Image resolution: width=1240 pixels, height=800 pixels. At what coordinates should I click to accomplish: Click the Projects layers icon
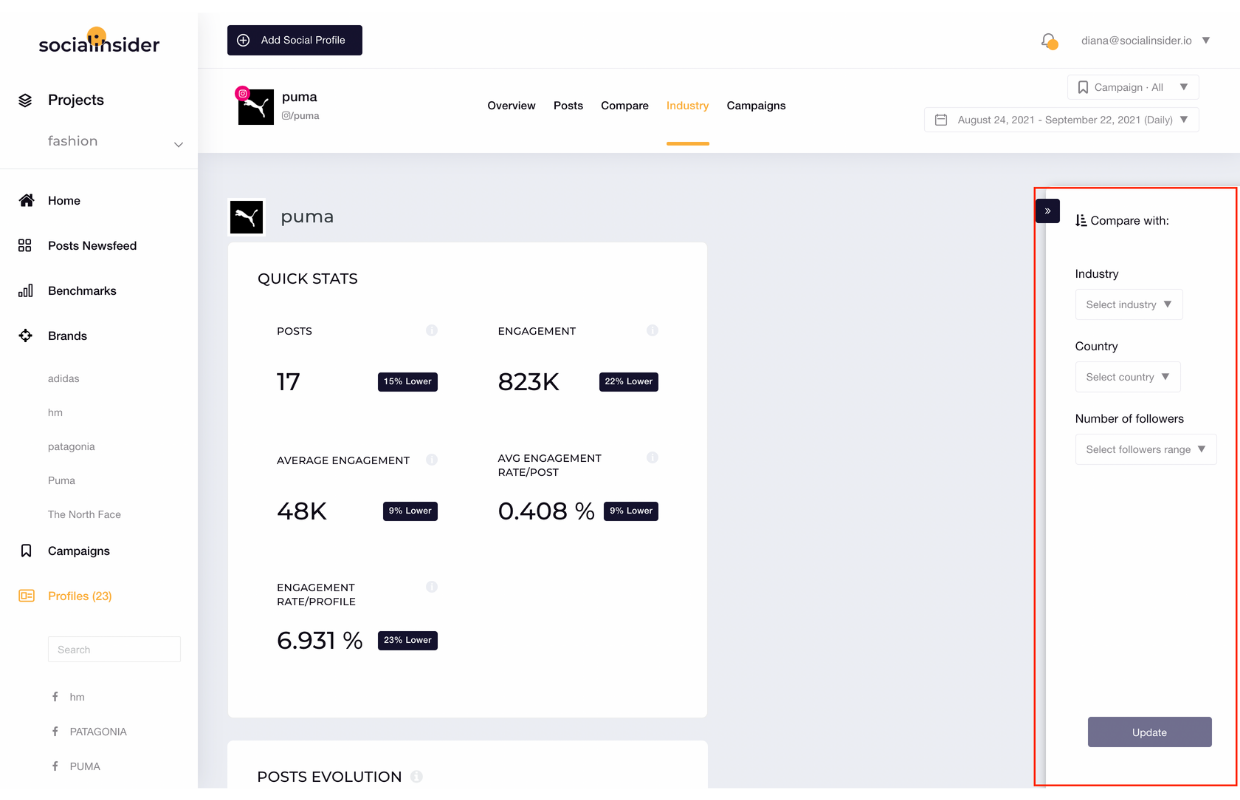26,100
